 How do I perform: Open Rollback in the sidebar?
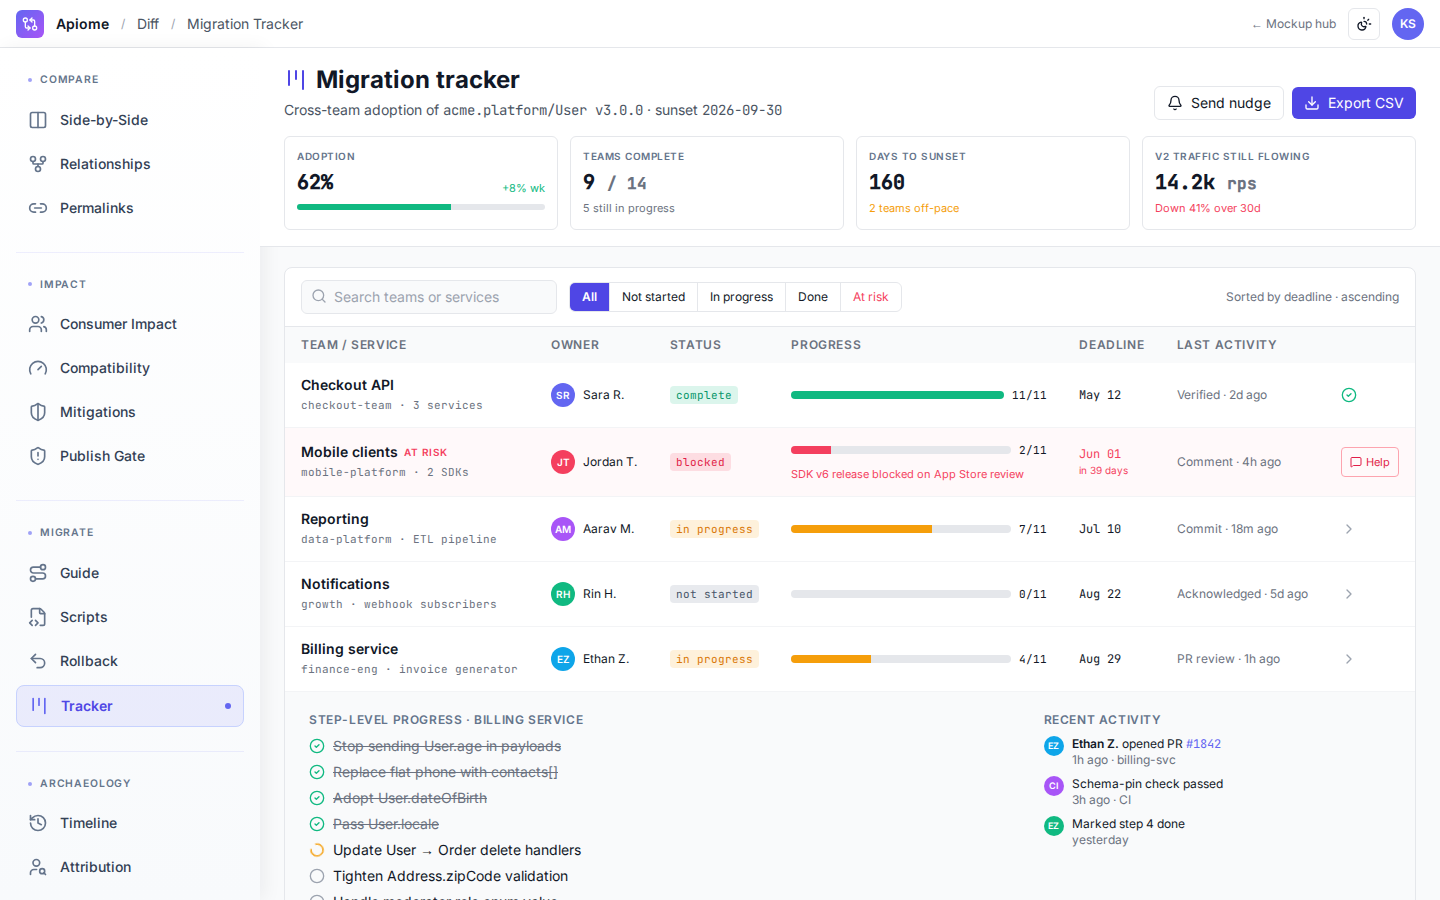[130, 661]
